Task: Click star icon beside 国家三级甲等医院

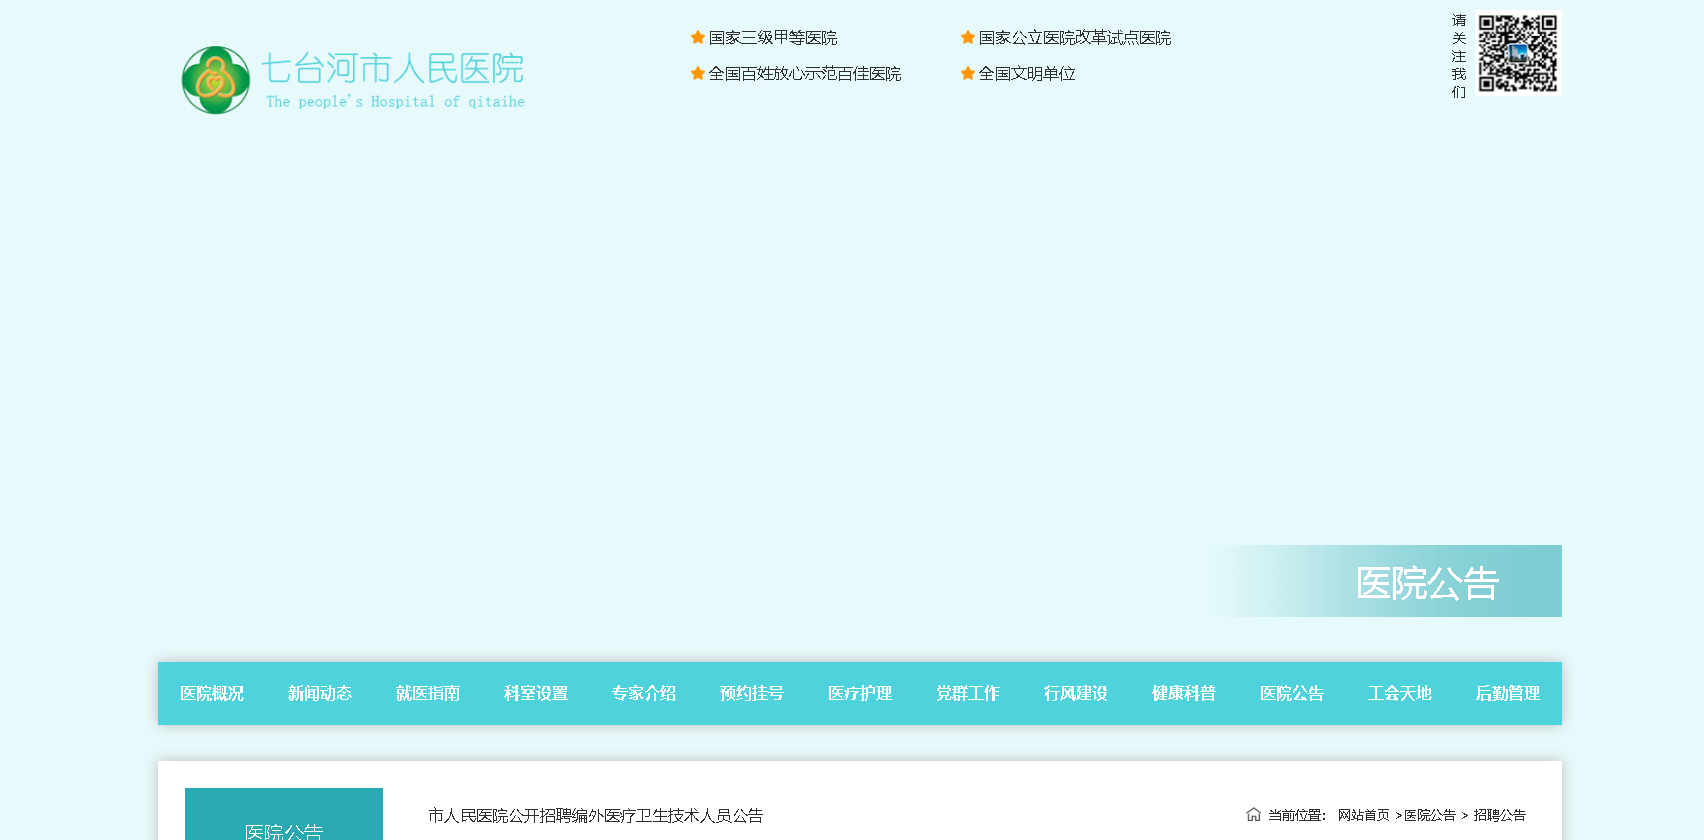Action: pos(698,38)
